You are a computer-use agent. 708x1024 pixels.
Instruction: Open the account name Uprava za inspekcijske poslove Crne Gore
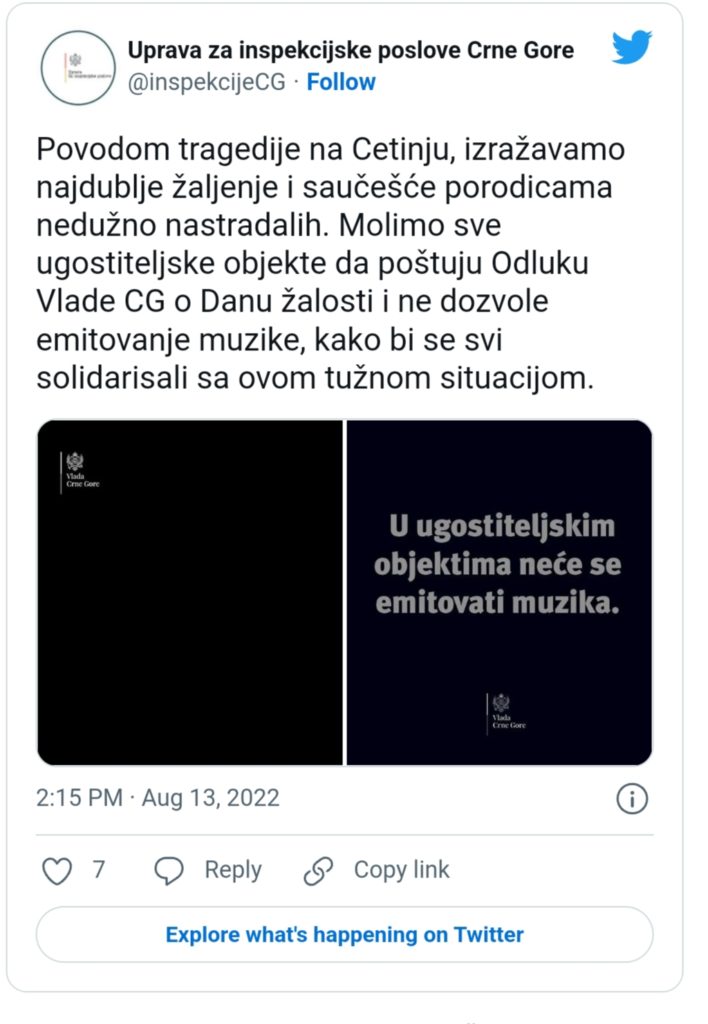pyautogui.click(x=350, y=50)
